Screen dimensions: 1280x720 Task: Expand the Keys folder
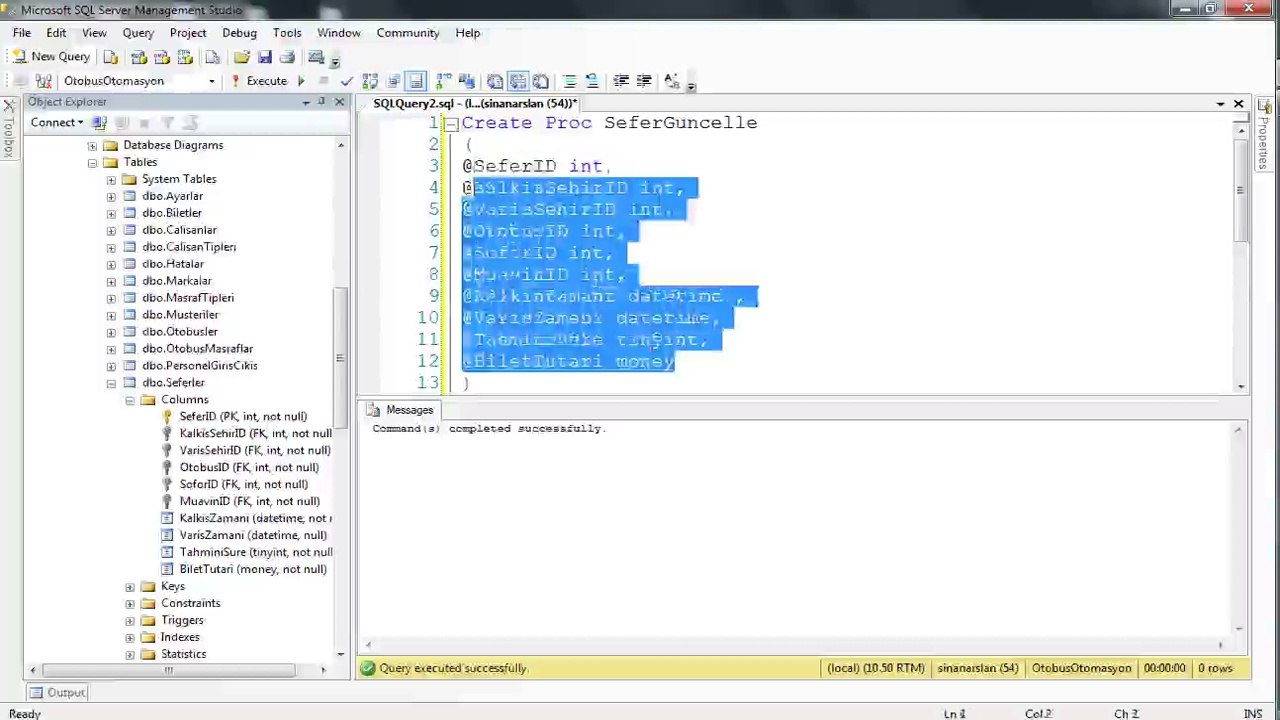tap(130, 587)
